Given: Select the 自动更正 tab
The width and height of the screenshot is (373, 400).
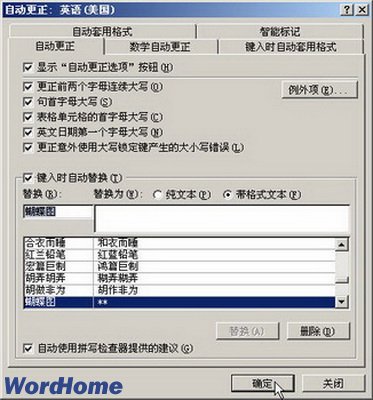Looking at the screenshot, I should (x=55, y=46).
